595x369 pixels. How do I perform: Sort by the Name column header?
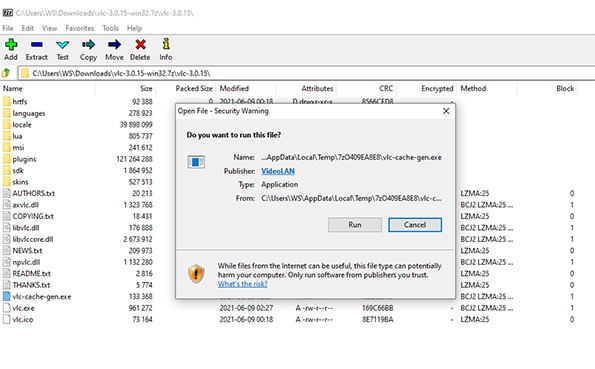point(13,88)
